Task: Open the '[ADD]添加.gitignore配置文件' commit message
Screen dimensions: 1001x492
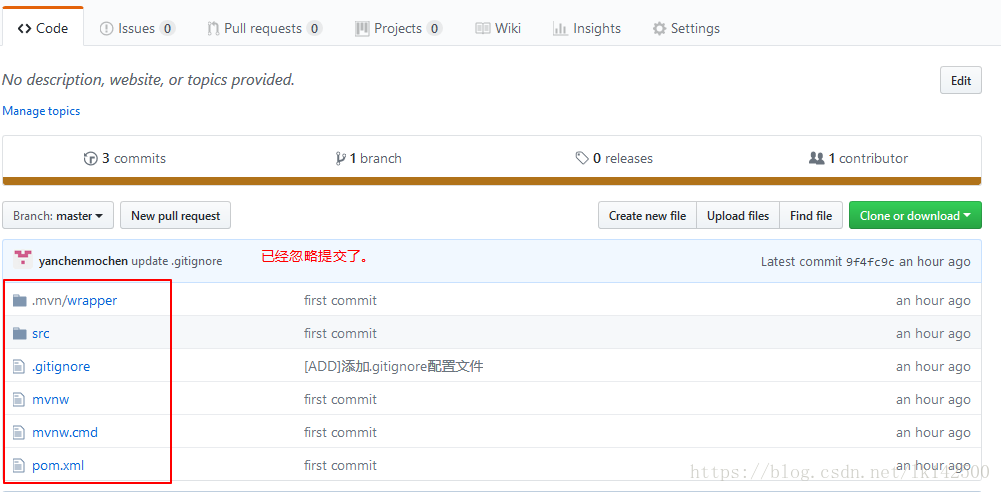Action: click(x=393, y=366)
